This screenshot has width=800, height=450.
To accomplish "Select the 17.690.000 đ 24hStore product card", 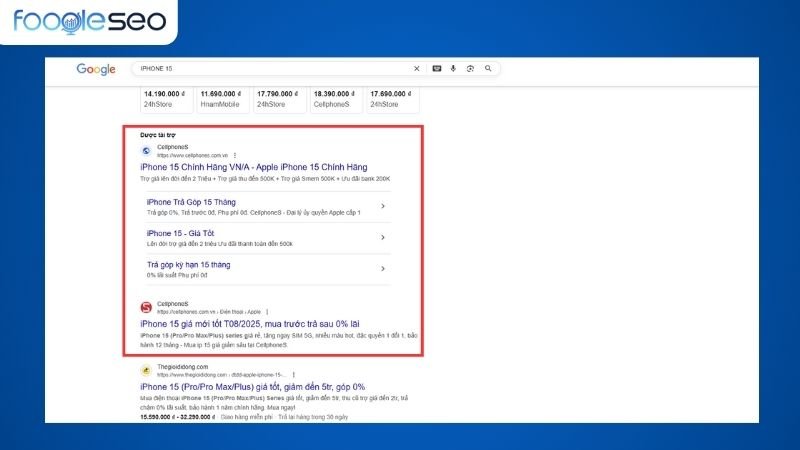I will [393, 99].
